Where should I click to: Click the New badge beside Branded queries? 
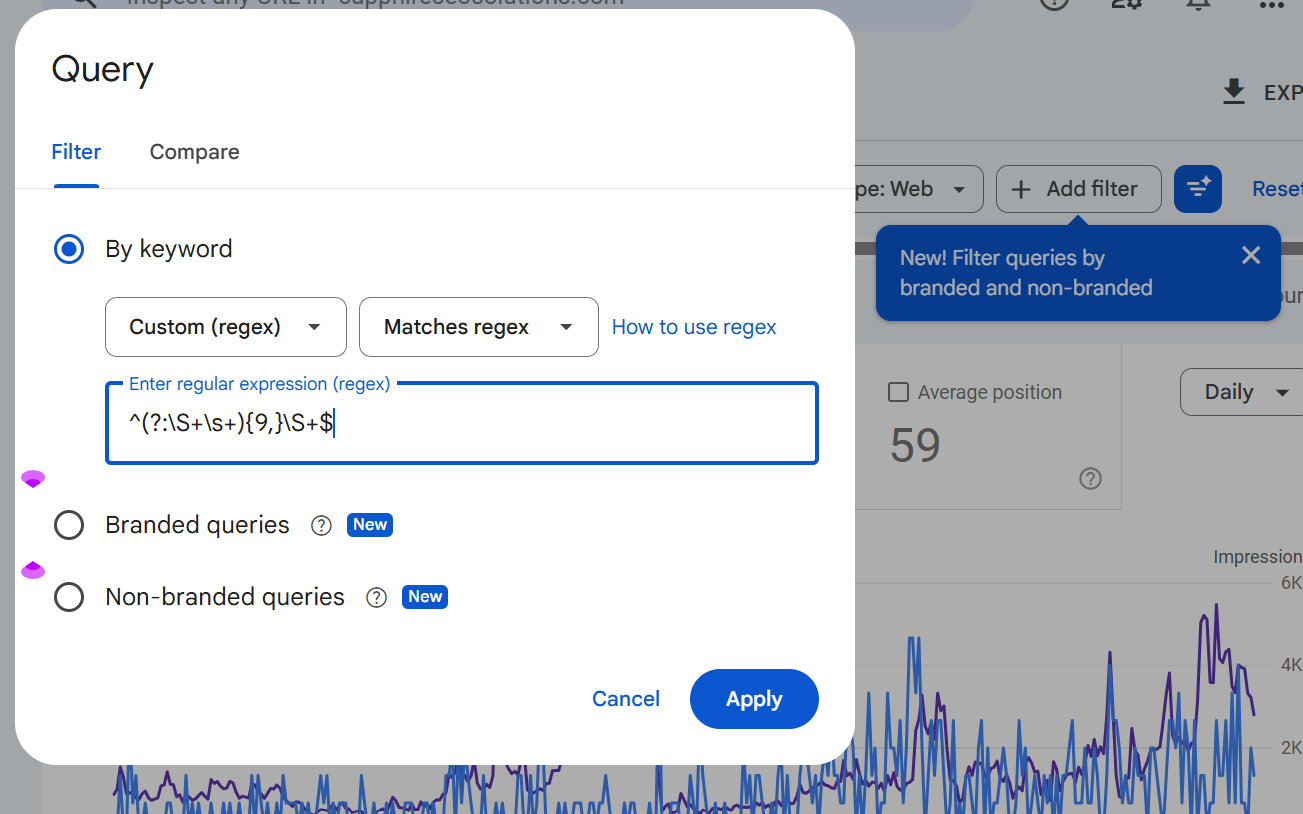[370, 525]
